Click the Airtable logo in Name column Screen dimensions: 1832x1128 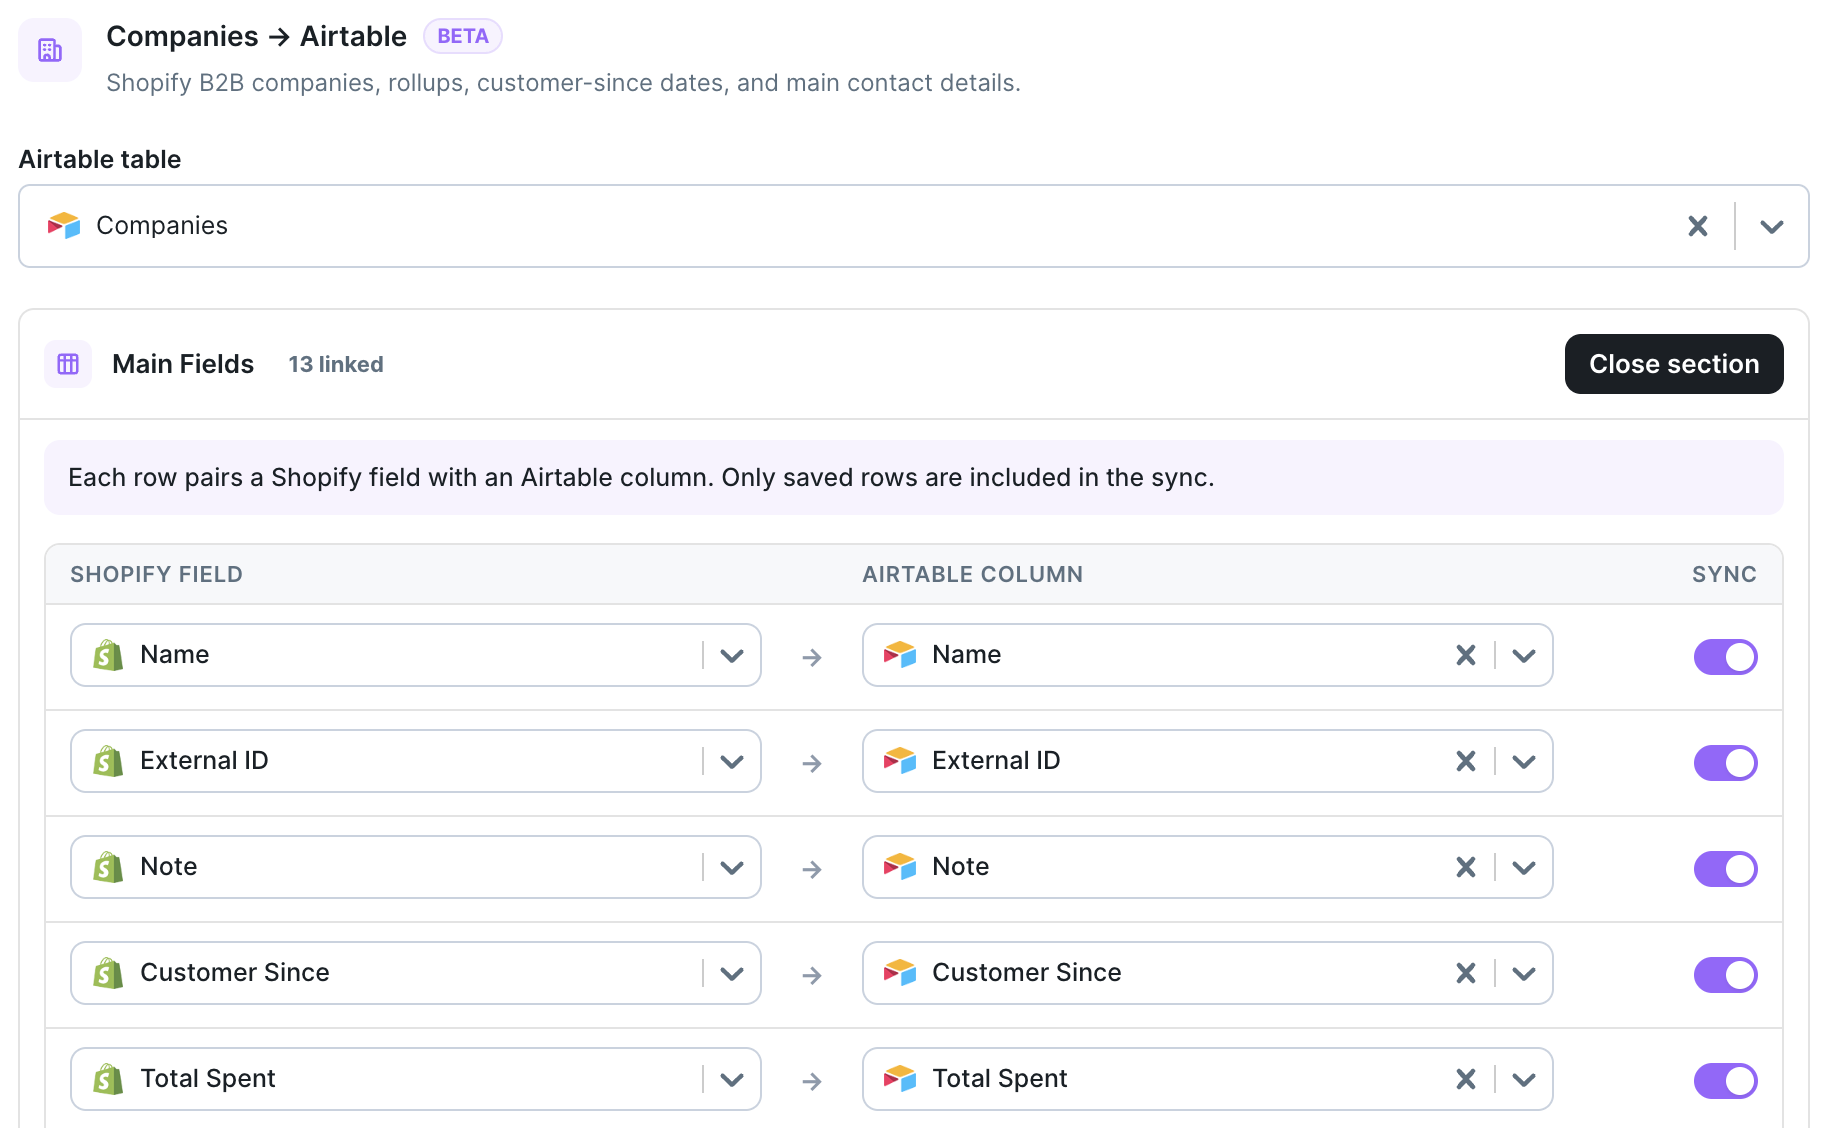click(900, 655)
